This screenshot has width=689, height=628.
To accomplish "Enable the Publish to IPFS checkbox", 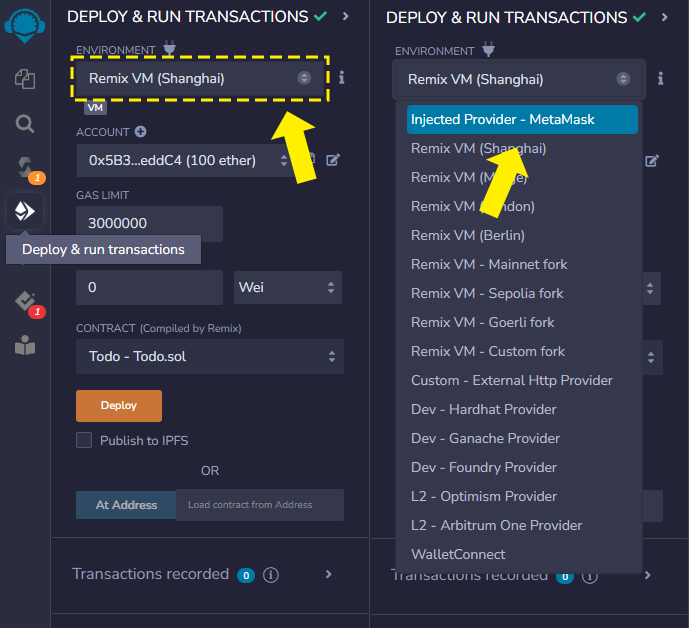I will pyautogui.click(x=84, y=440).
